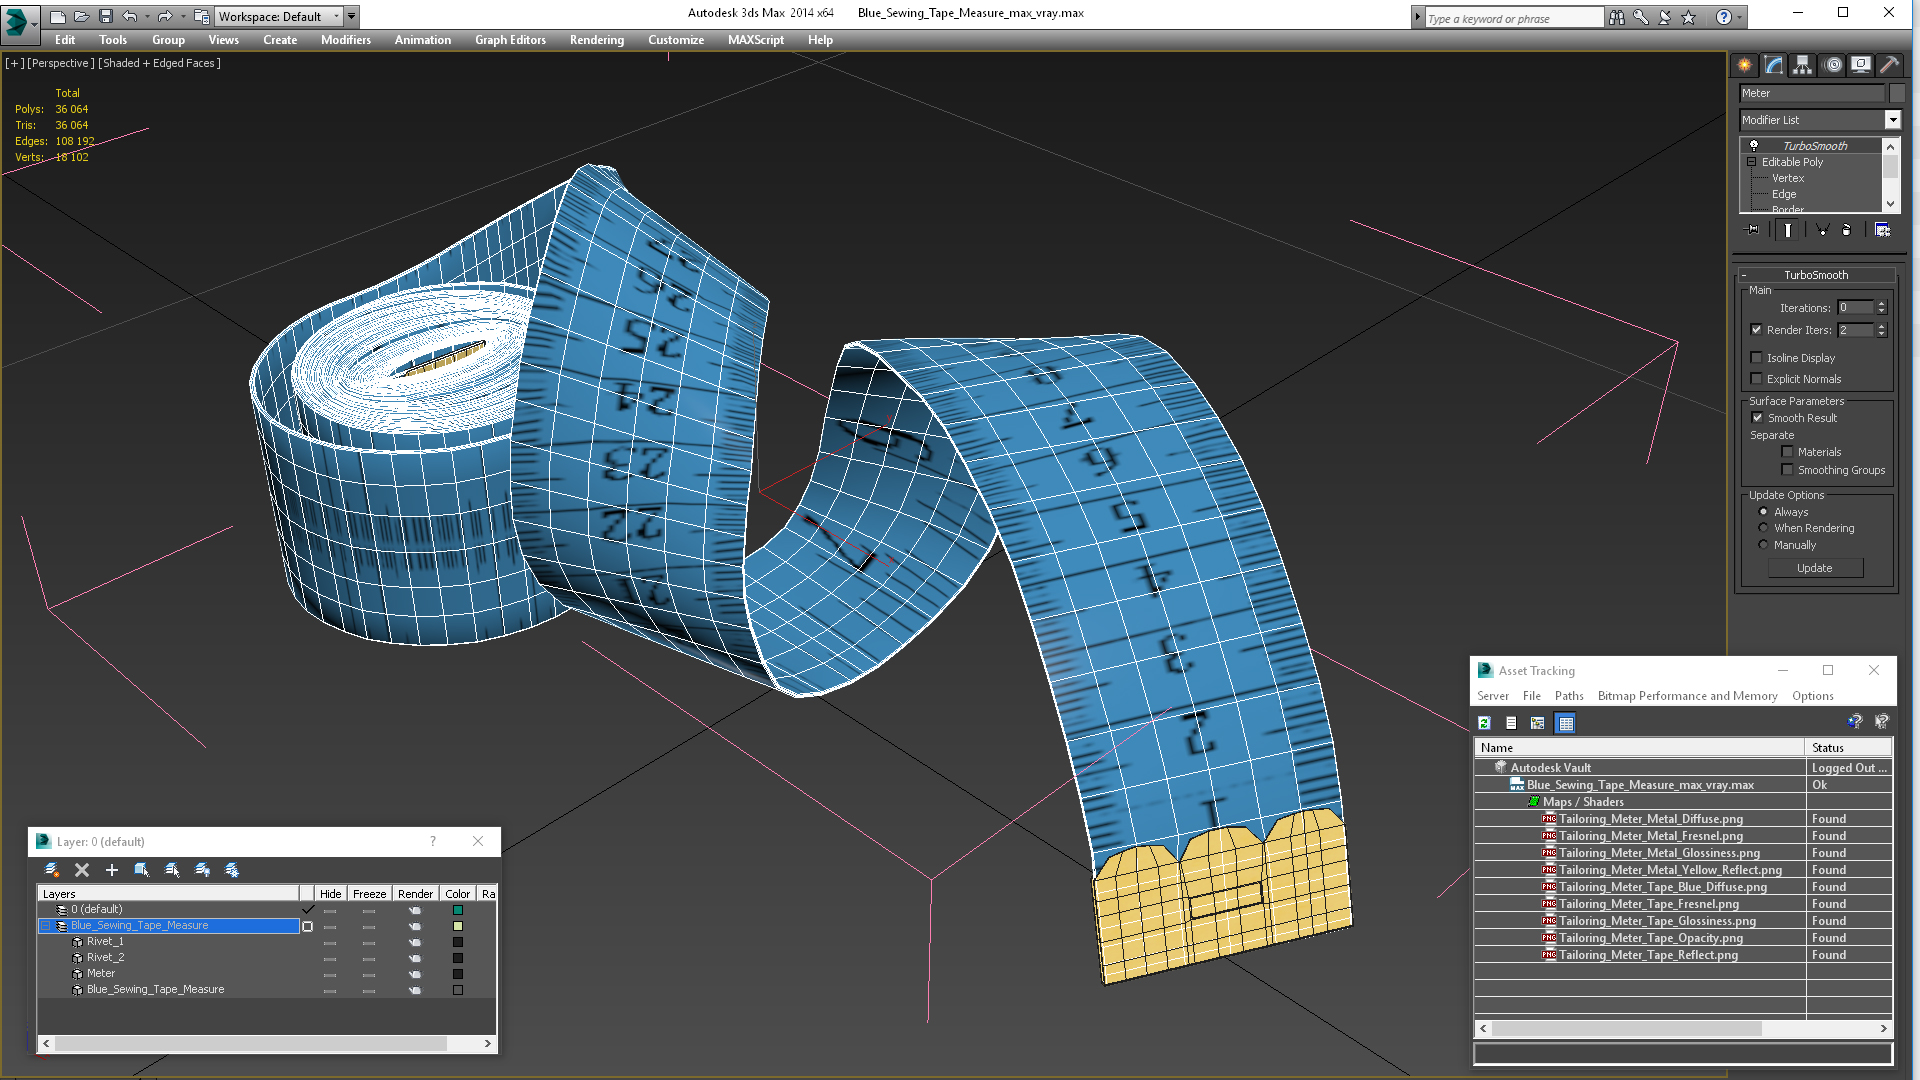Screen dimensions: 1920x1080
Task: Open Bitmap Performance and Memory menu
Action: [1687, 696]
